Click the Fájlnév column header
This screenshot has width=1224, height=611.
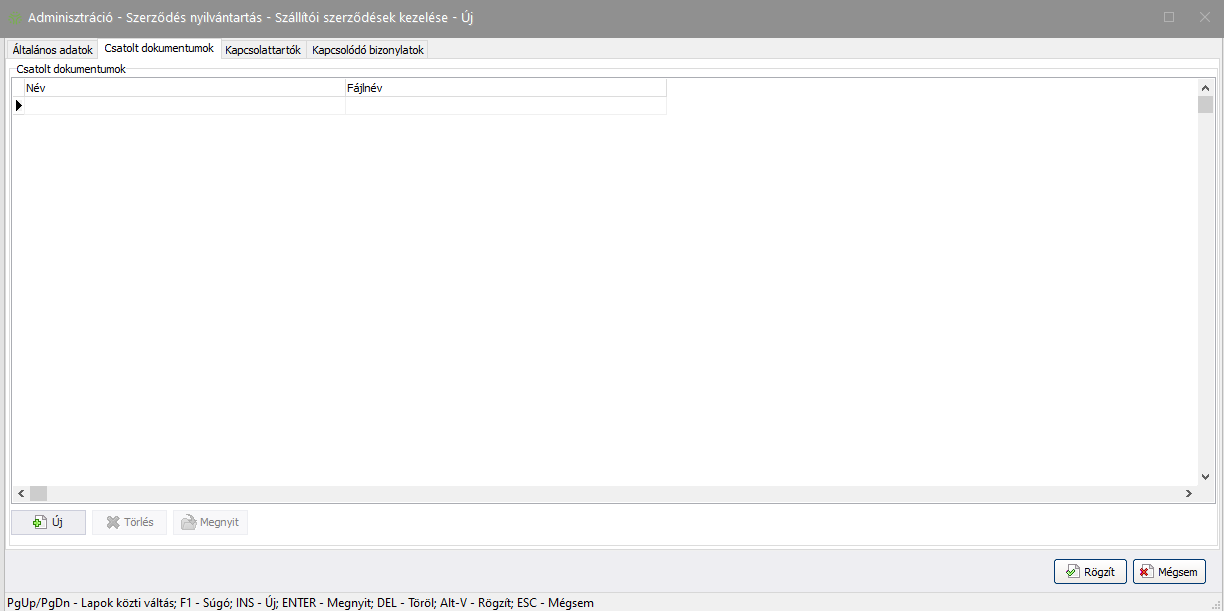click(505, 88)
